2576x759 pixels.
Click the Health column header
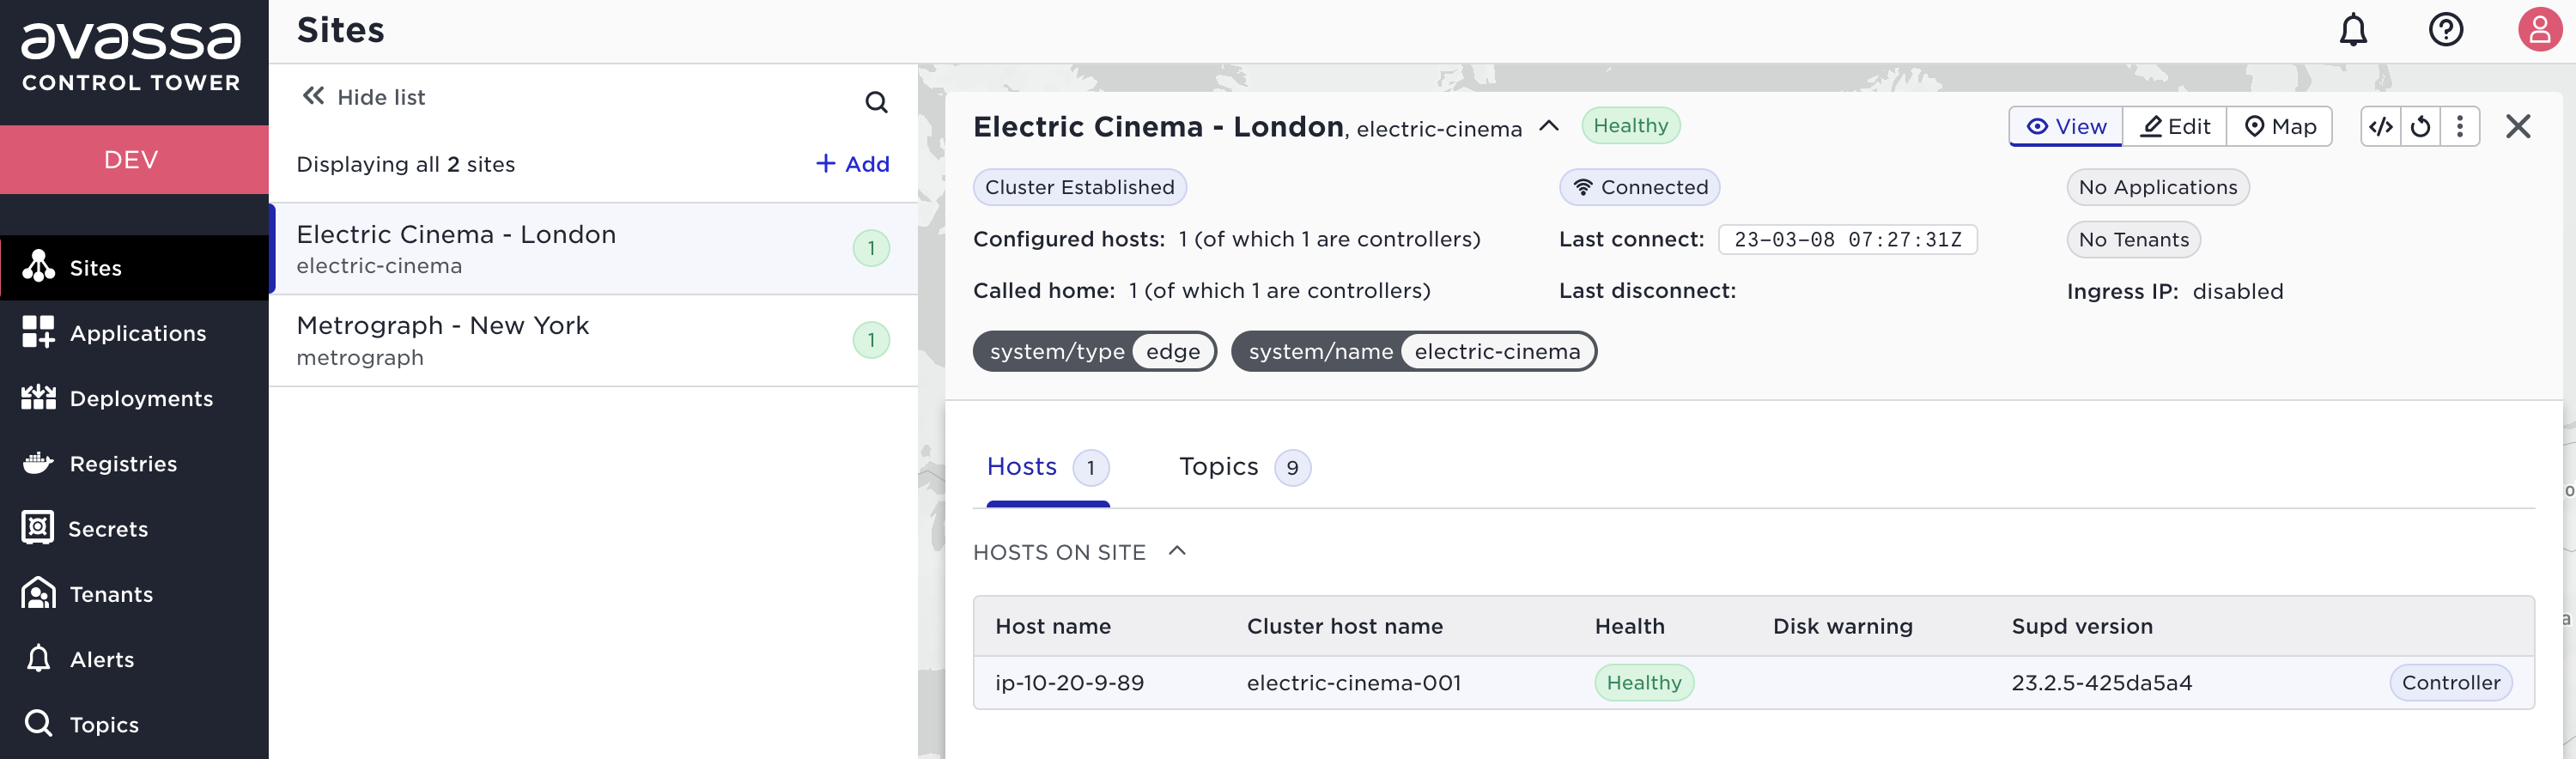(x=1629, y=626)
